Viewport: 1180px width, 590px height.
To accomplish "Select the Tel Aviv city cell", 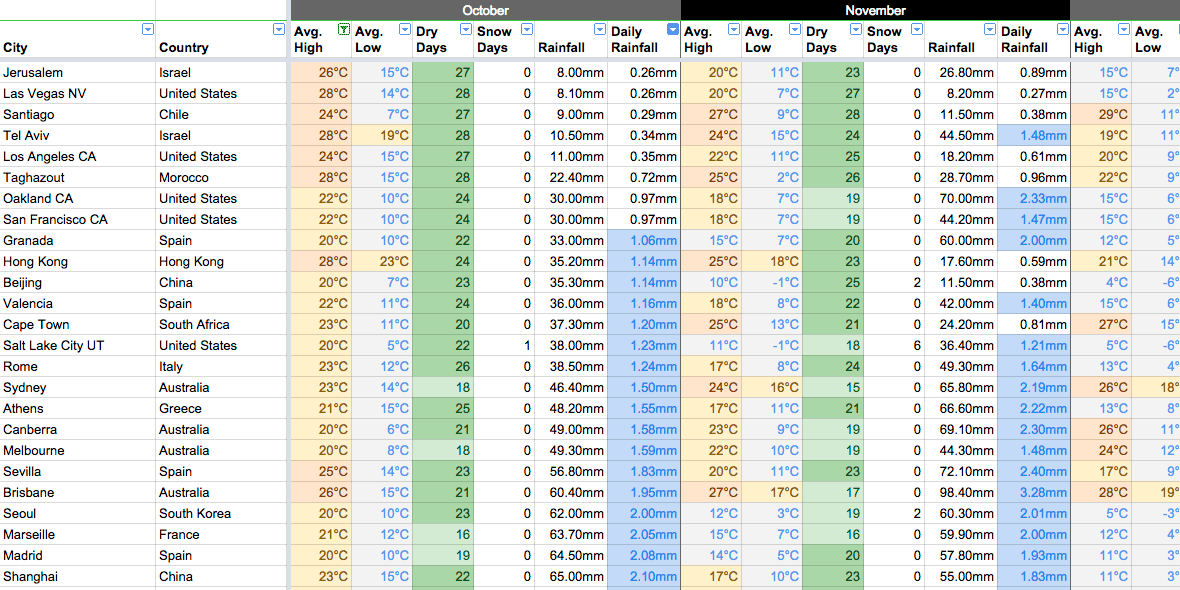I will click(x=78, y=136).
